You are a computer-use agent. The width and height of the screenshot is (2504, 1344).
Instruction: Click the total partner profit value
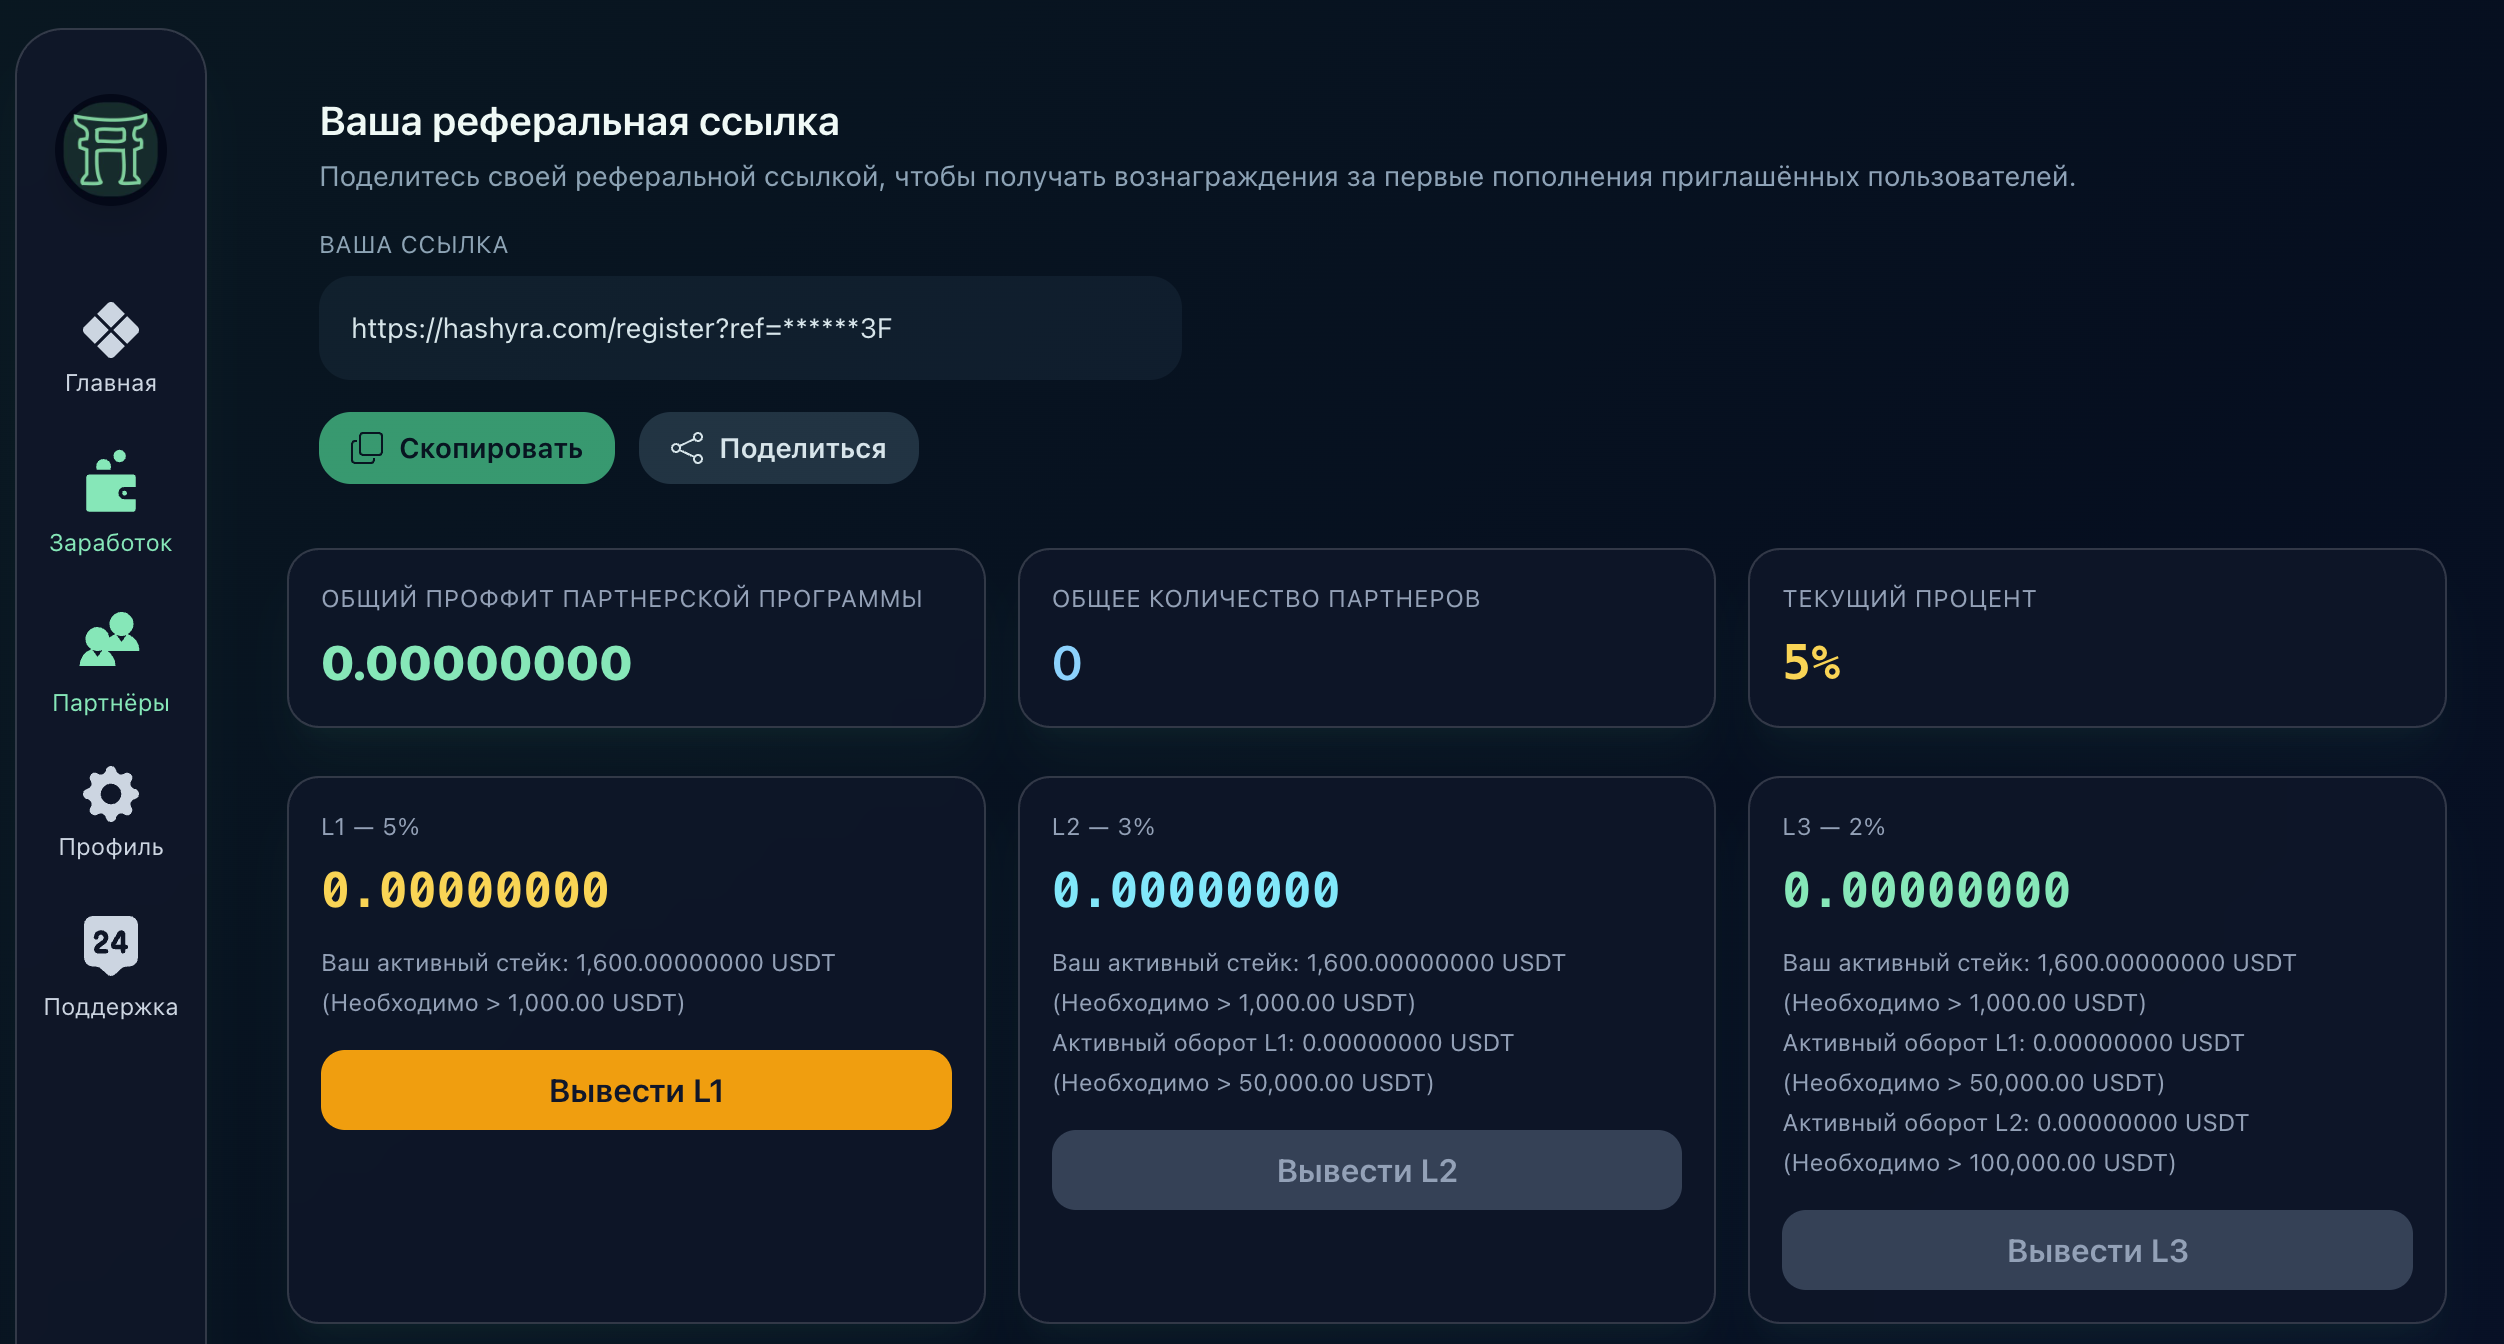point(477,663)
